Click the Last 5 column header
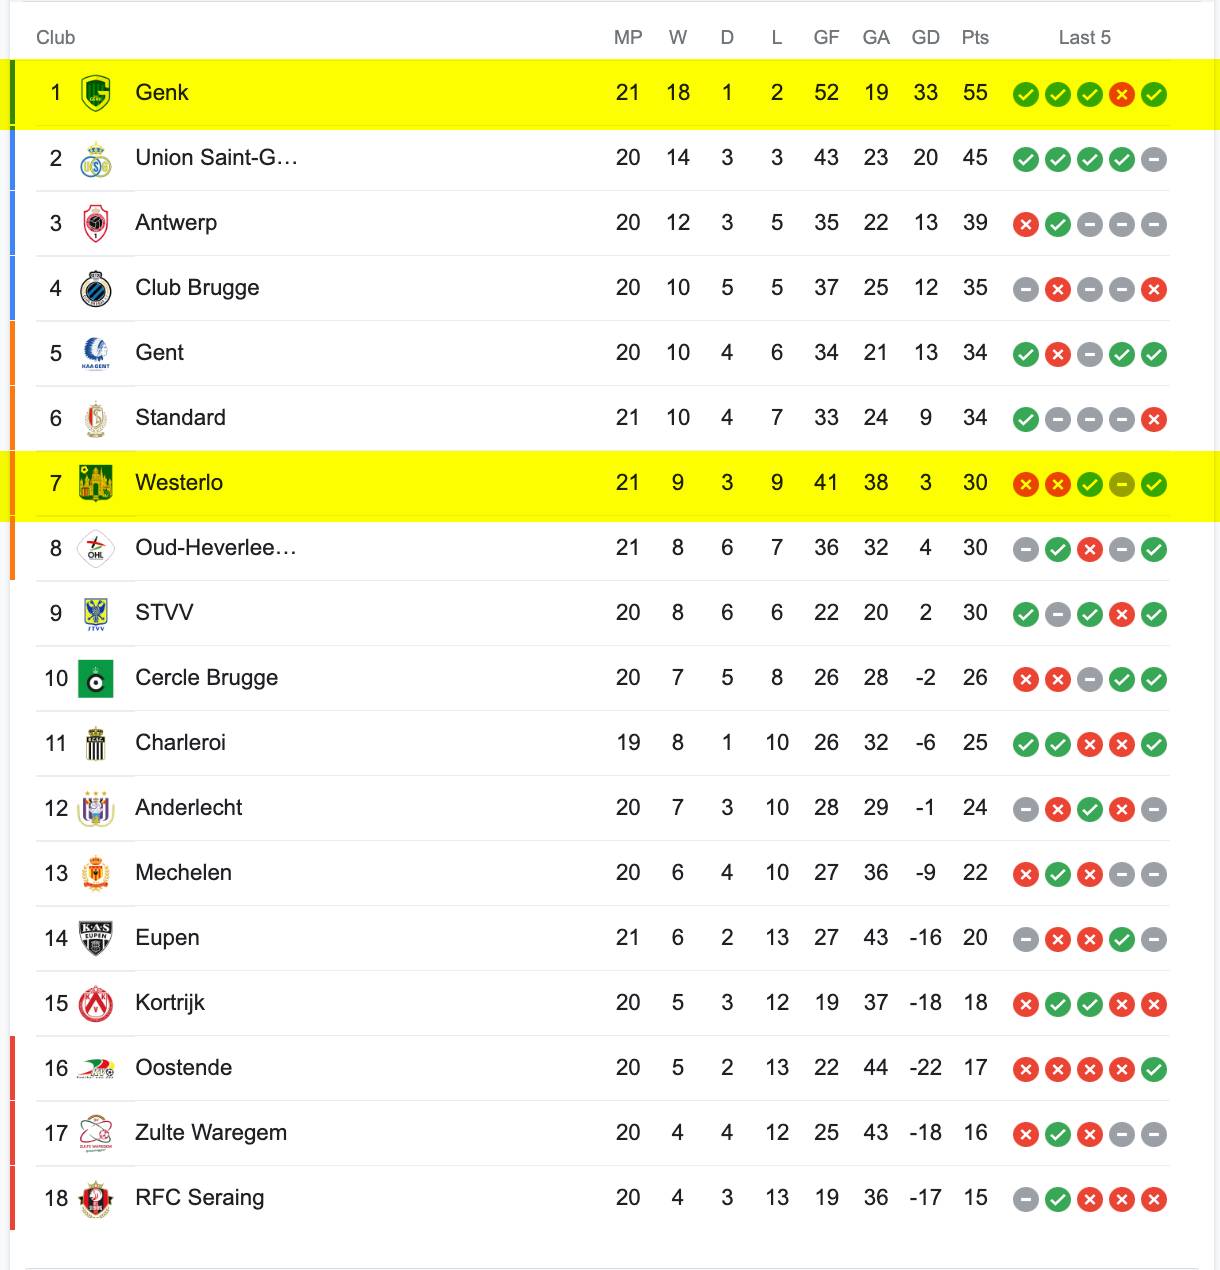 pos(1085,37)
